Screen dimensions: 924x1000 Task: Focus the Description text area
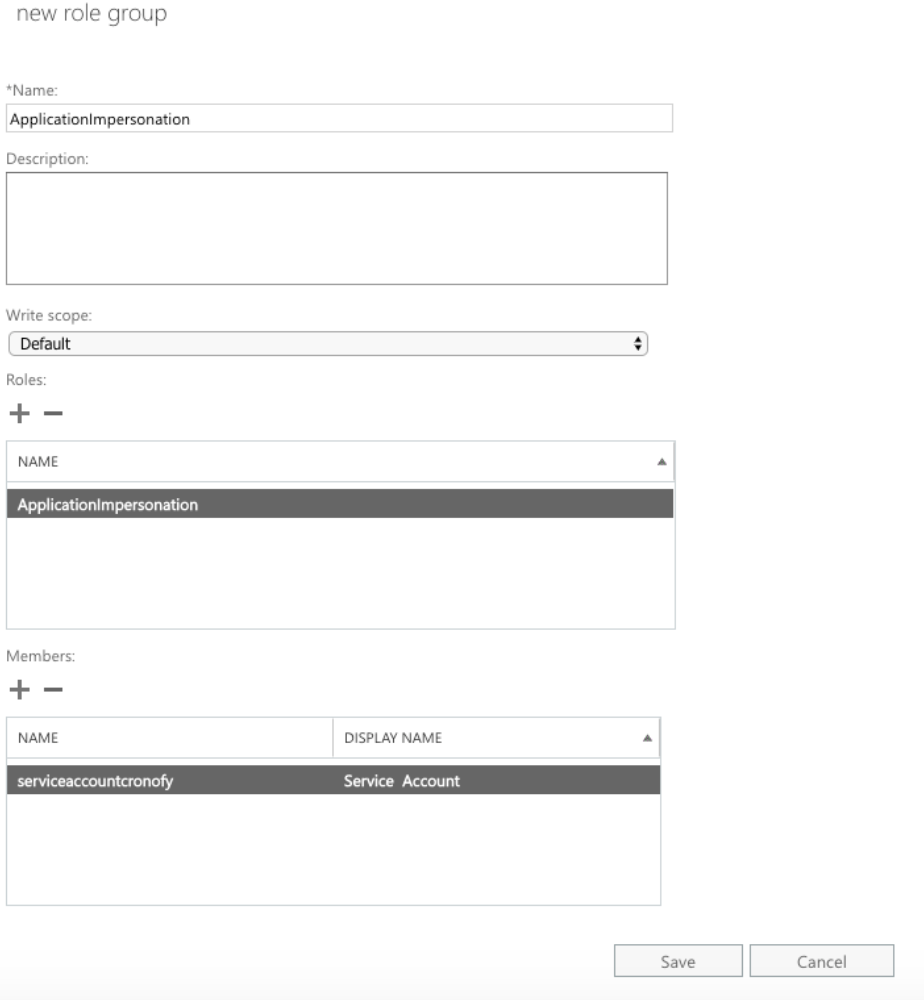coord(337,228)
